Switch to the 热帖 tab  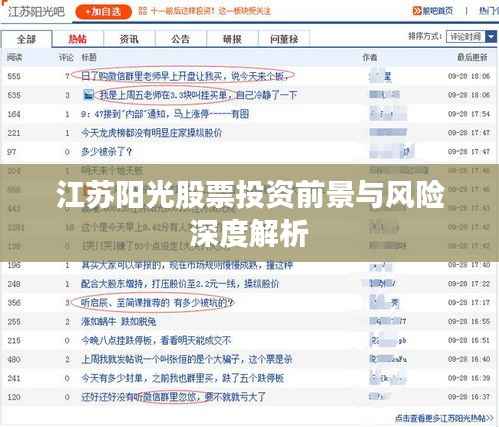point(78,39)
